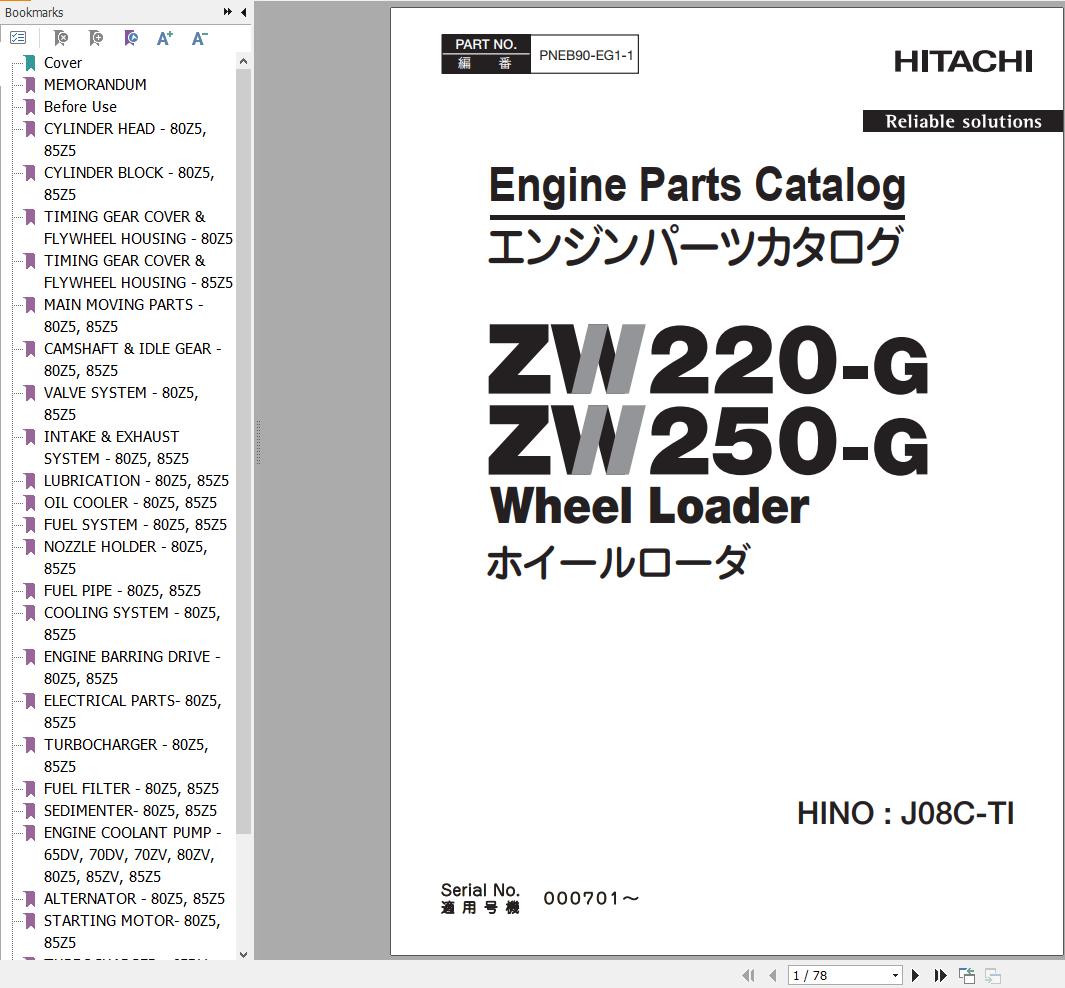
Task: Open the page number dropdown
Action: (x=895, y=975)
